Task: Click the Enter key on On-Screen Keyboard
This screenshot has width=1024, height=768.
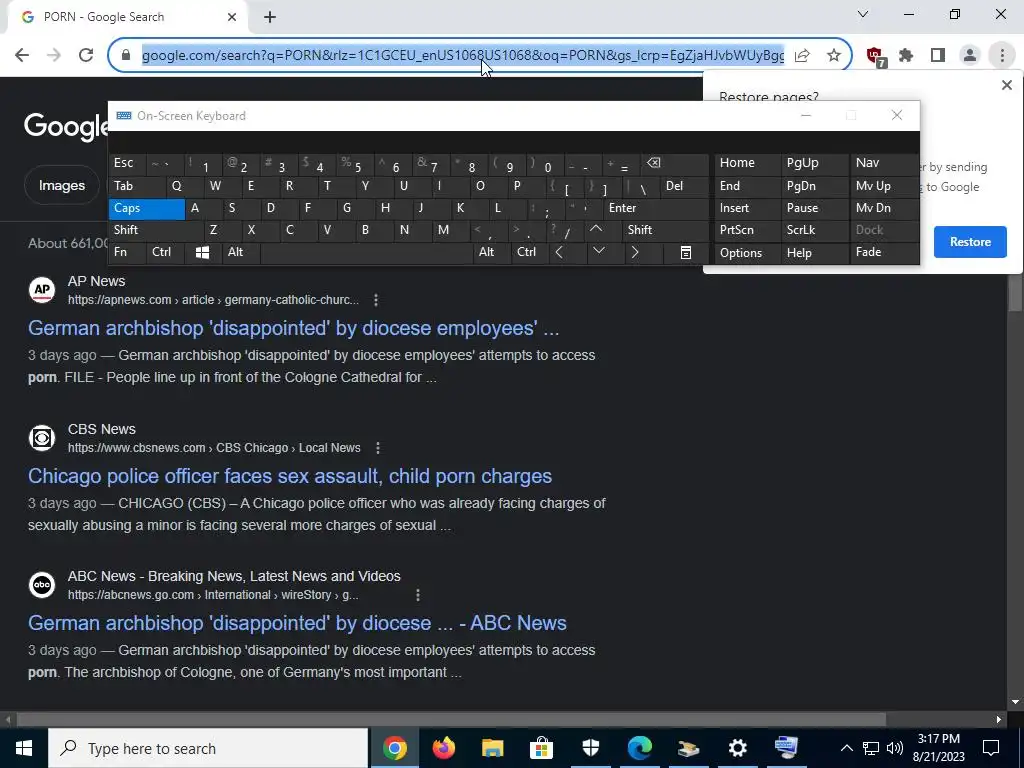Action: point(655,208)
